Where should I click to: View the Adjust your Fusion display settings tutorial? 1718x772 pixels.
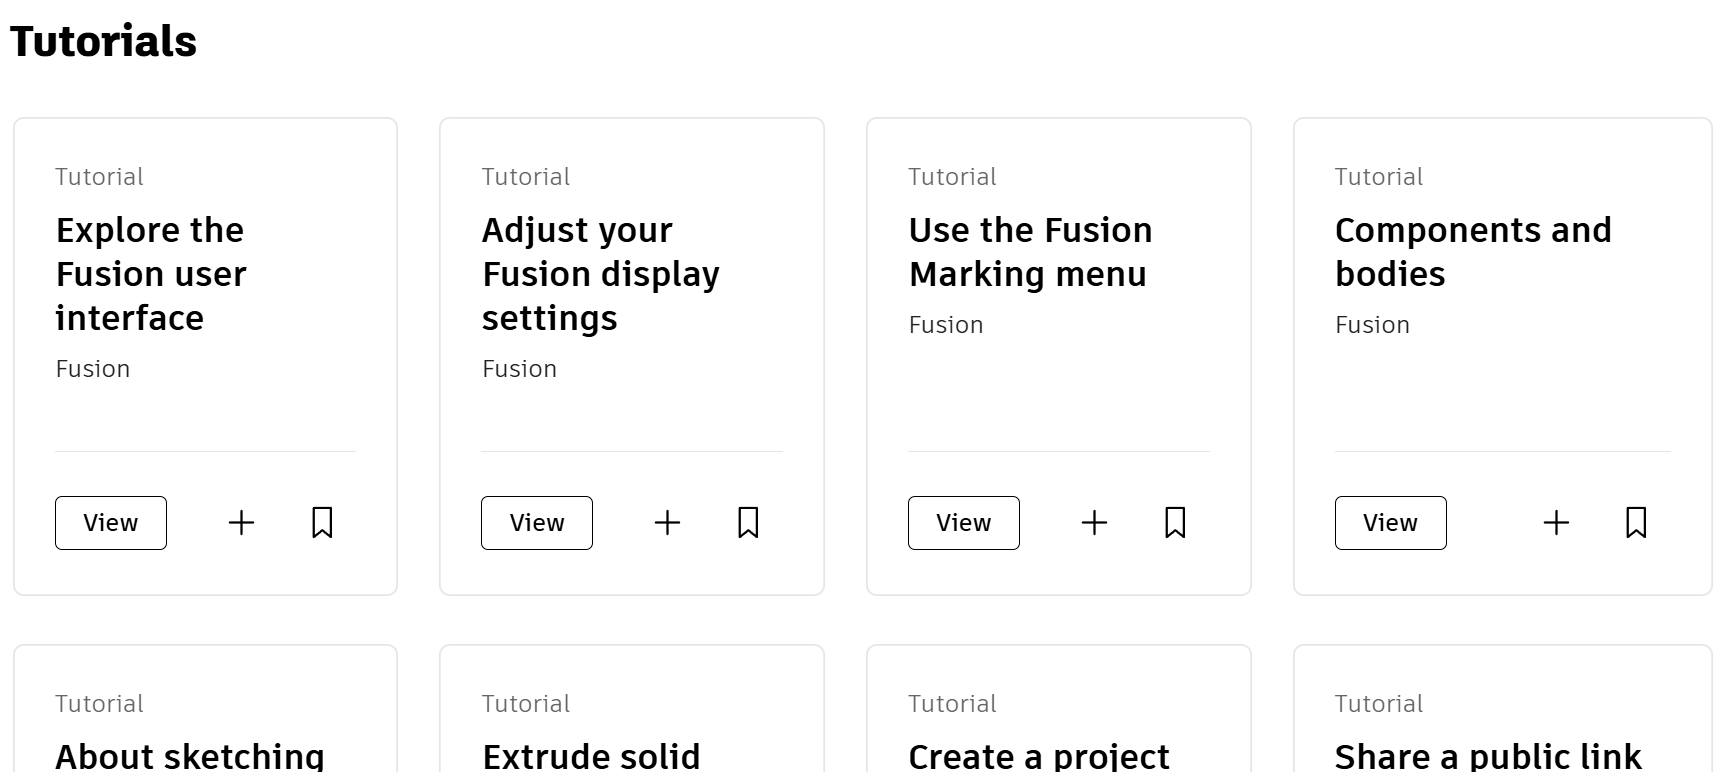[x=537, y=523]
